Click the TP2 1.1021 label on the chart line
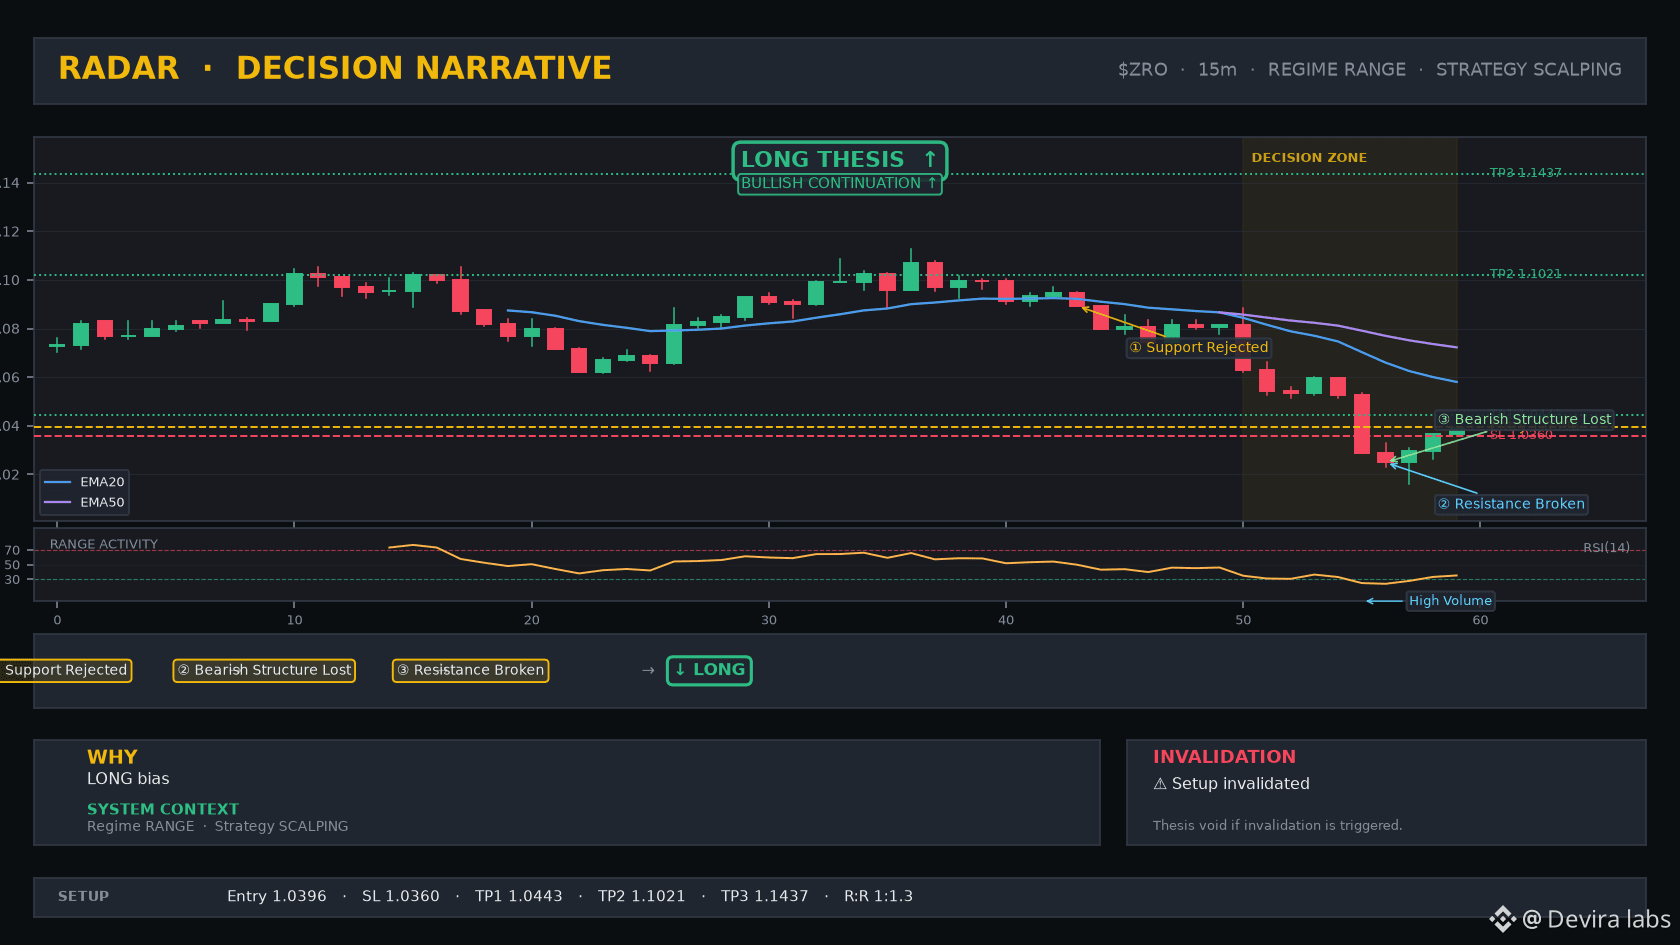Screen dimensions: 1680x945 [x=1525, y=274]
